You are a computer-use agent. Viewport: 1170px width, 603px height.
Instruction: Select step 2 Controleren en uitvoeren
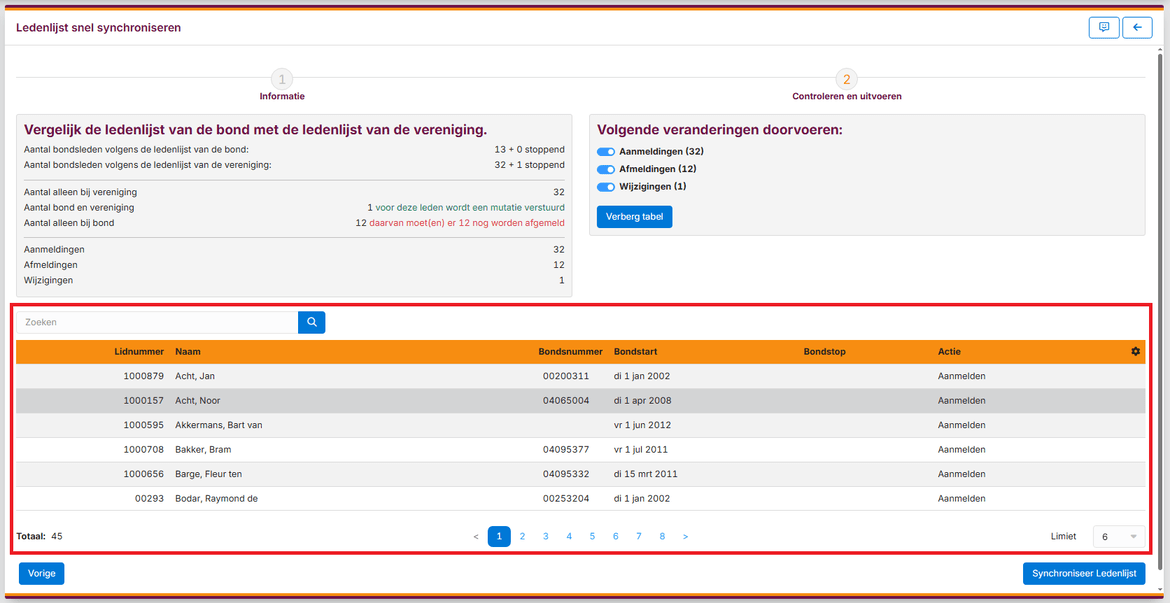coord(846,84)
